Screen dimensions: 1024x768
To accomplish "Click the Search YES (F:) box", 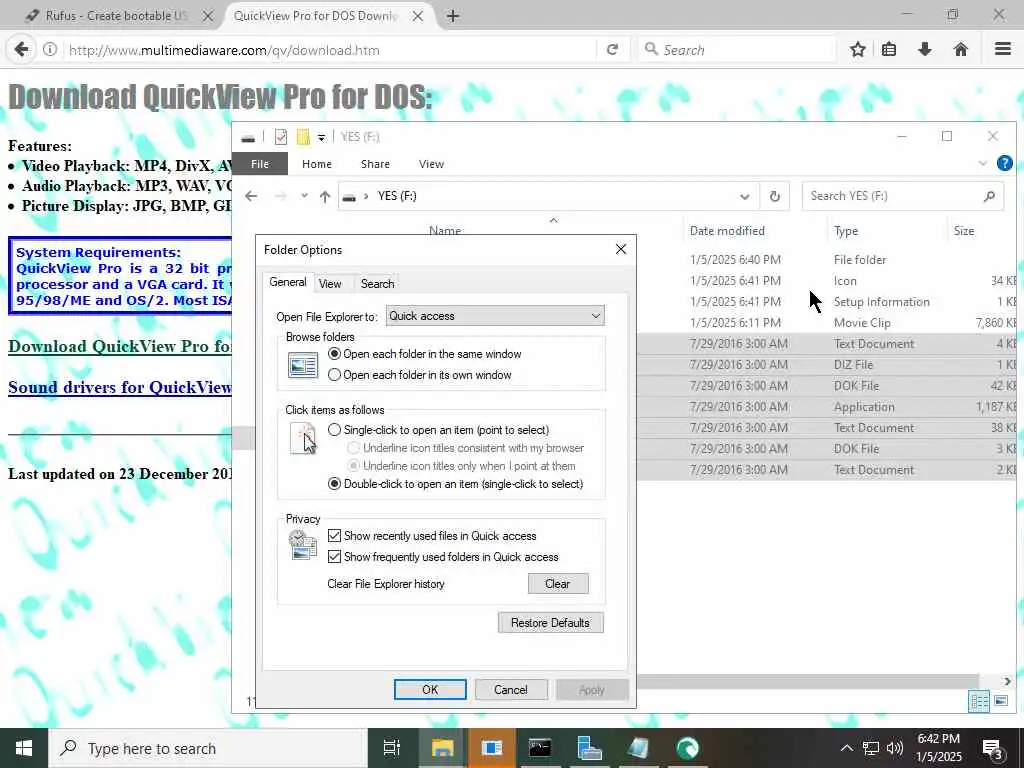I will (x=903, y=196).
